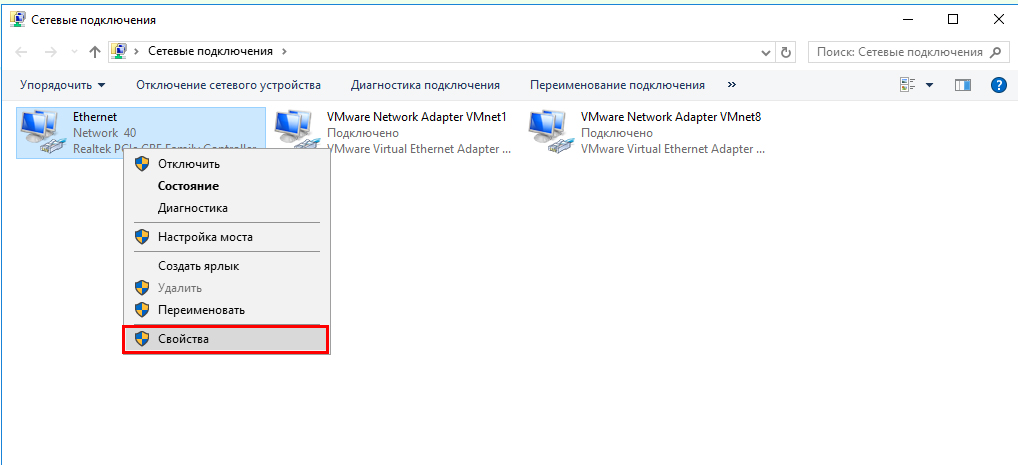
Task: Click the Network 40 status text
Action: [105, 133]
